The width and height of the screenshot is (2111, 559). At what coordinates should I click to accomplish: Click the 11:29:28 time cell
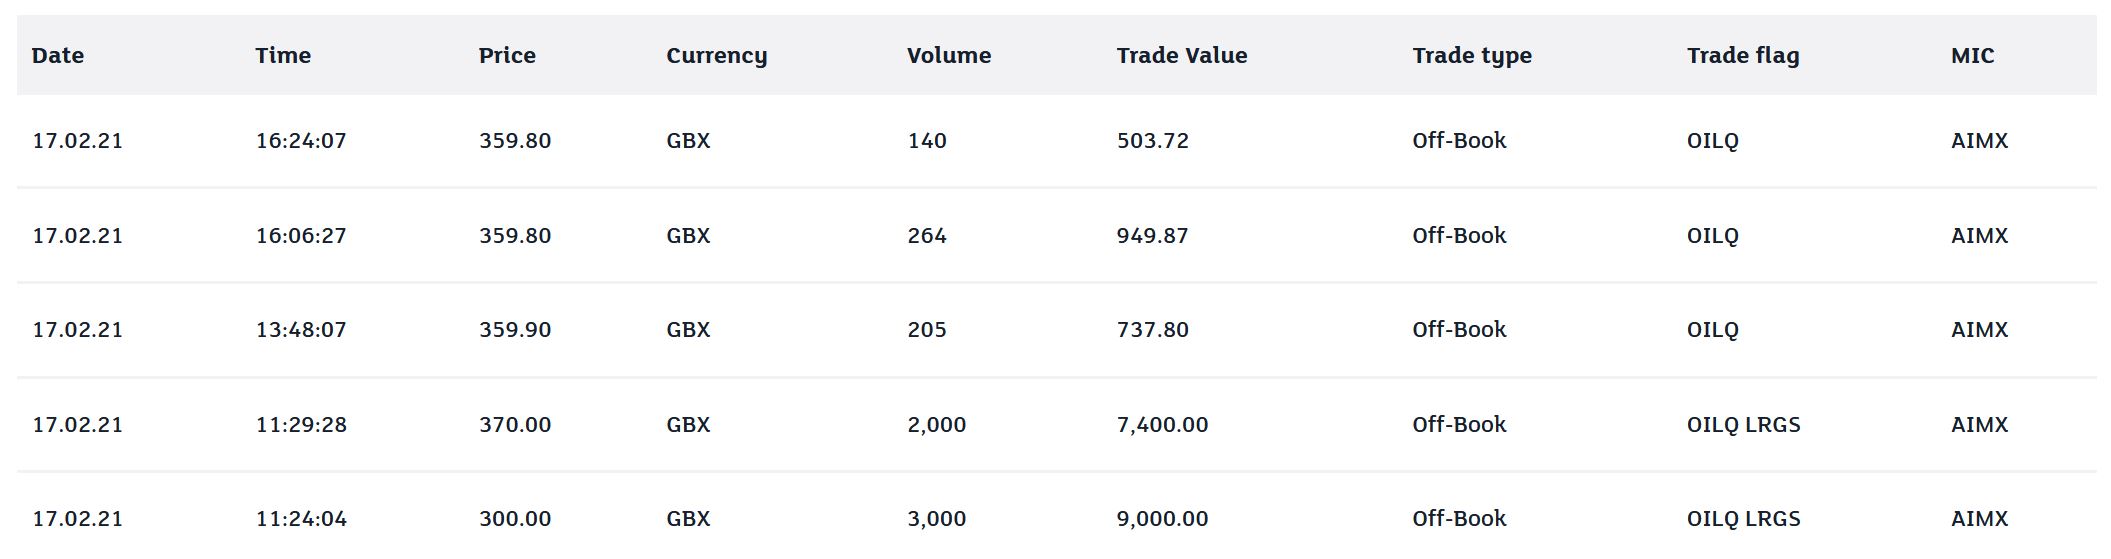tap(301, 425)
